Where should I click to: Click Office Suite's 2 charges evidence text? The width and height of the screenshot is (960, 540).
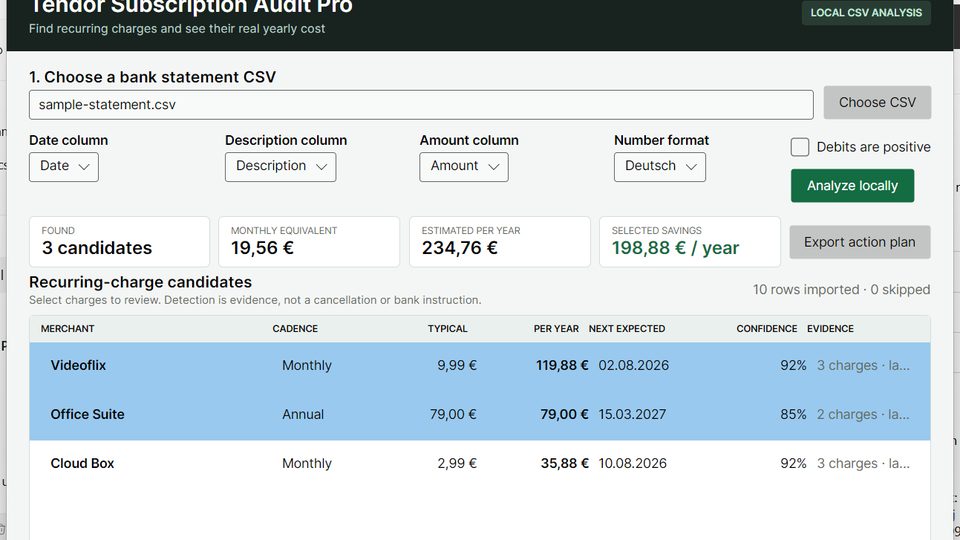point(863,414)
